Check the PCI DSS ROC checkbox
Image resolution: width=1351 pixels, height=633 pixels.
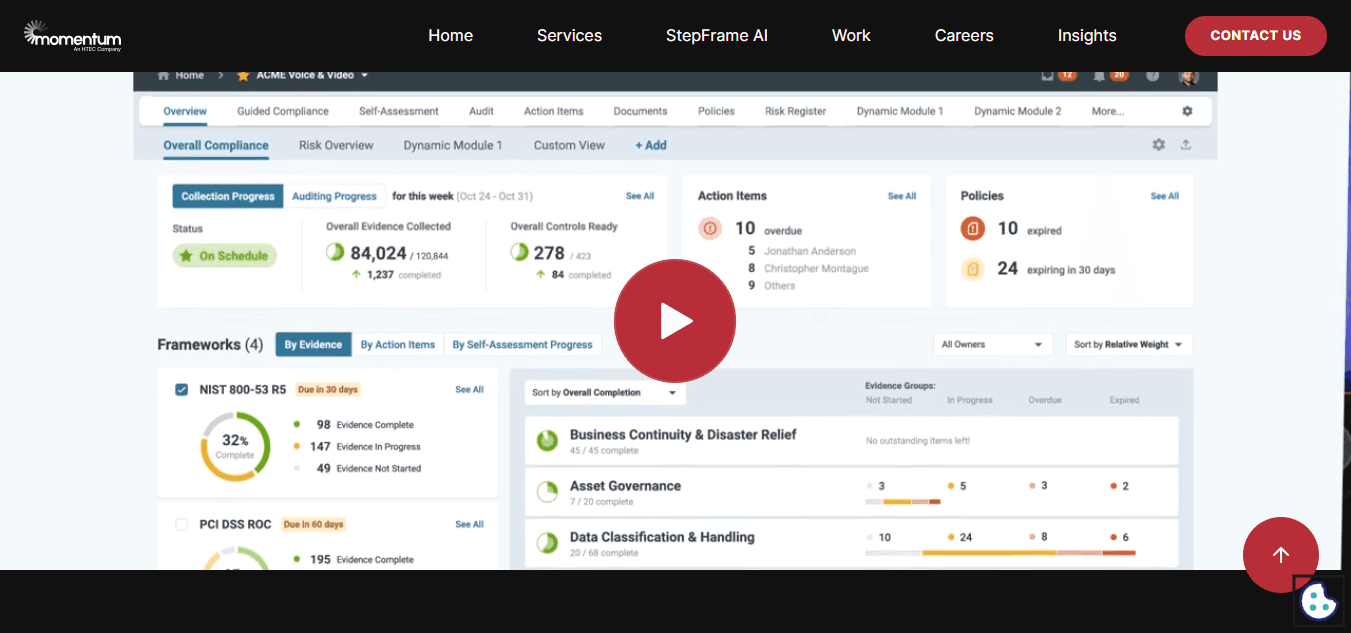click(x=181, y=524)
